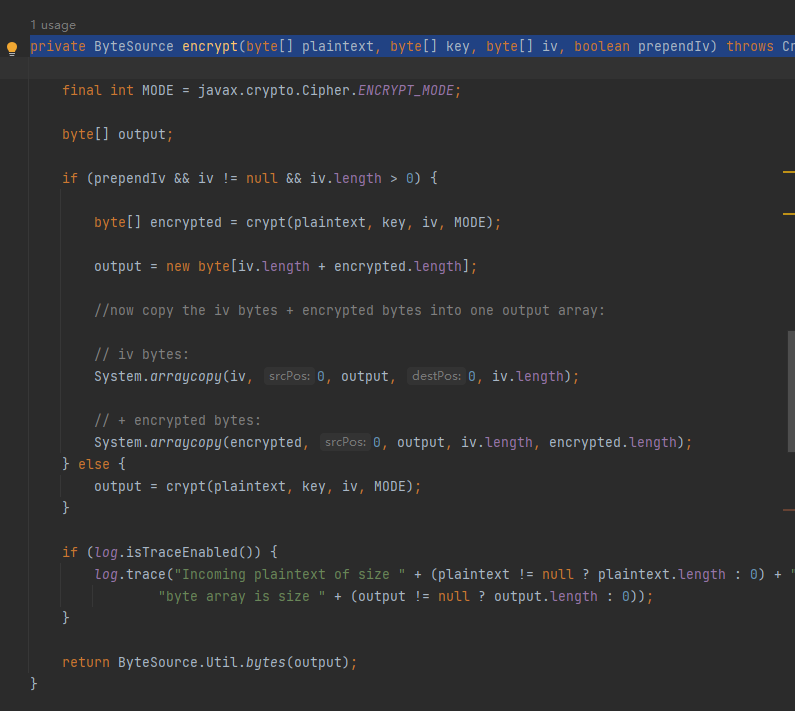Click the "new" keyword in output allocation
Image resolution: width=795 pixels, height=711 pixels.
[x=177, y=266]
